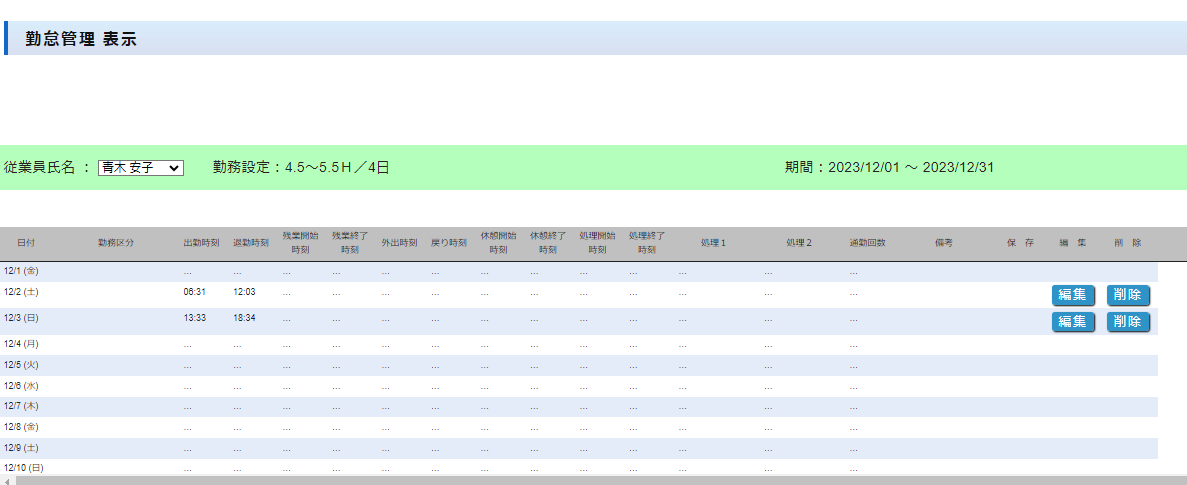Click the 日付 column header
Viewport: 1187px width, 485px height.
coord(25,243)
